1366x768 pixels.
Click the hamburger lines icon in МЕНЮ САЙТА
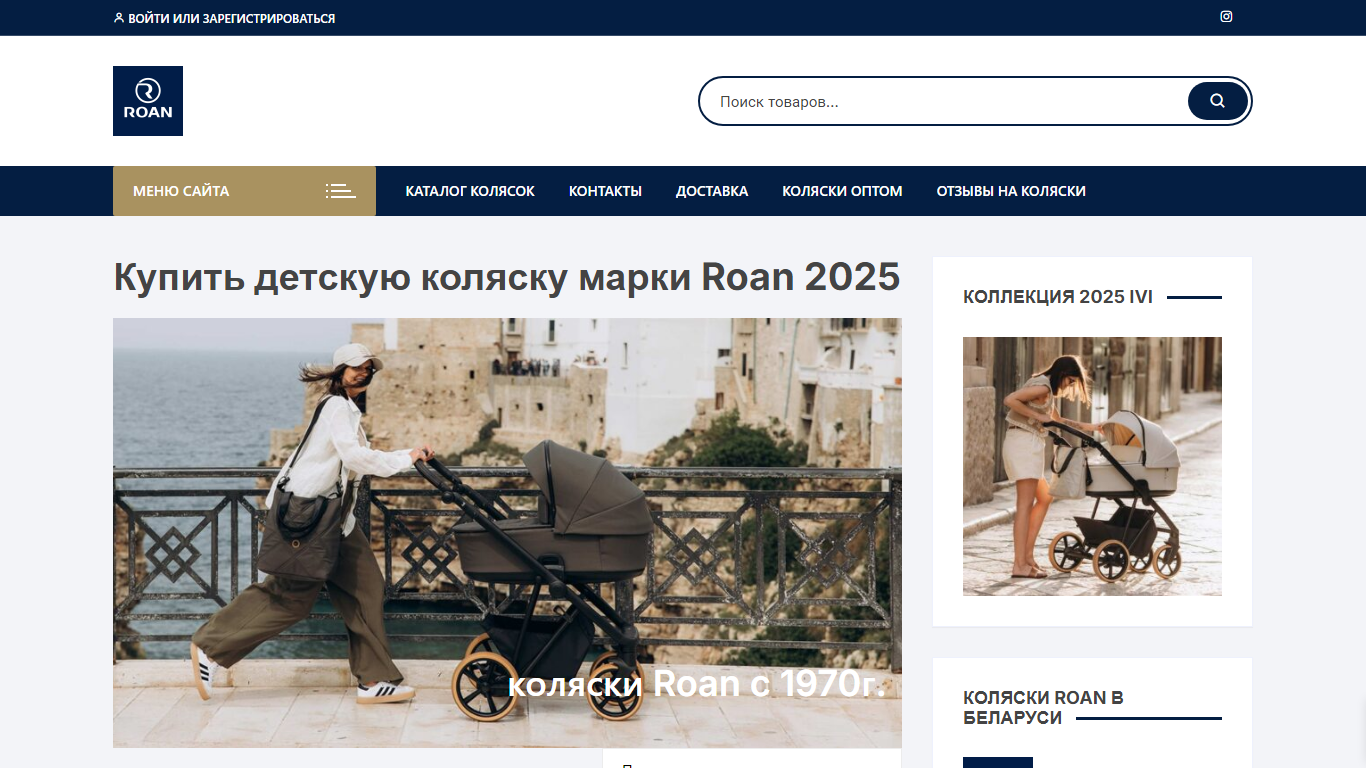click(340, 191)
